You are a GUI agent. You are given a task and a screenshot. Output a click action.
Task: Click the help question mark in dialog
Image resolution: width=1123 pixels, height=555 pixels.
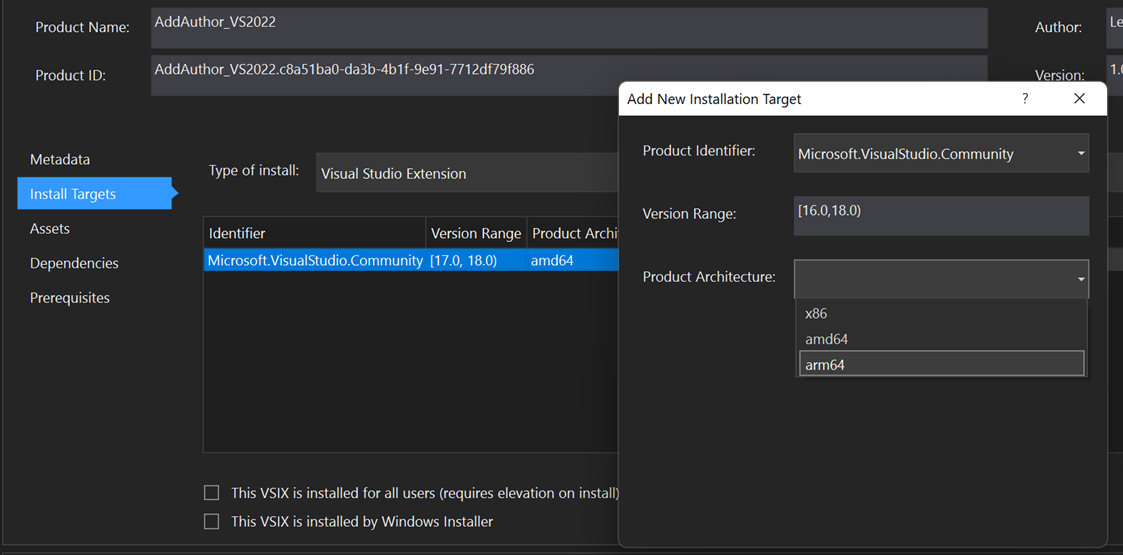tap(1025, 99)
